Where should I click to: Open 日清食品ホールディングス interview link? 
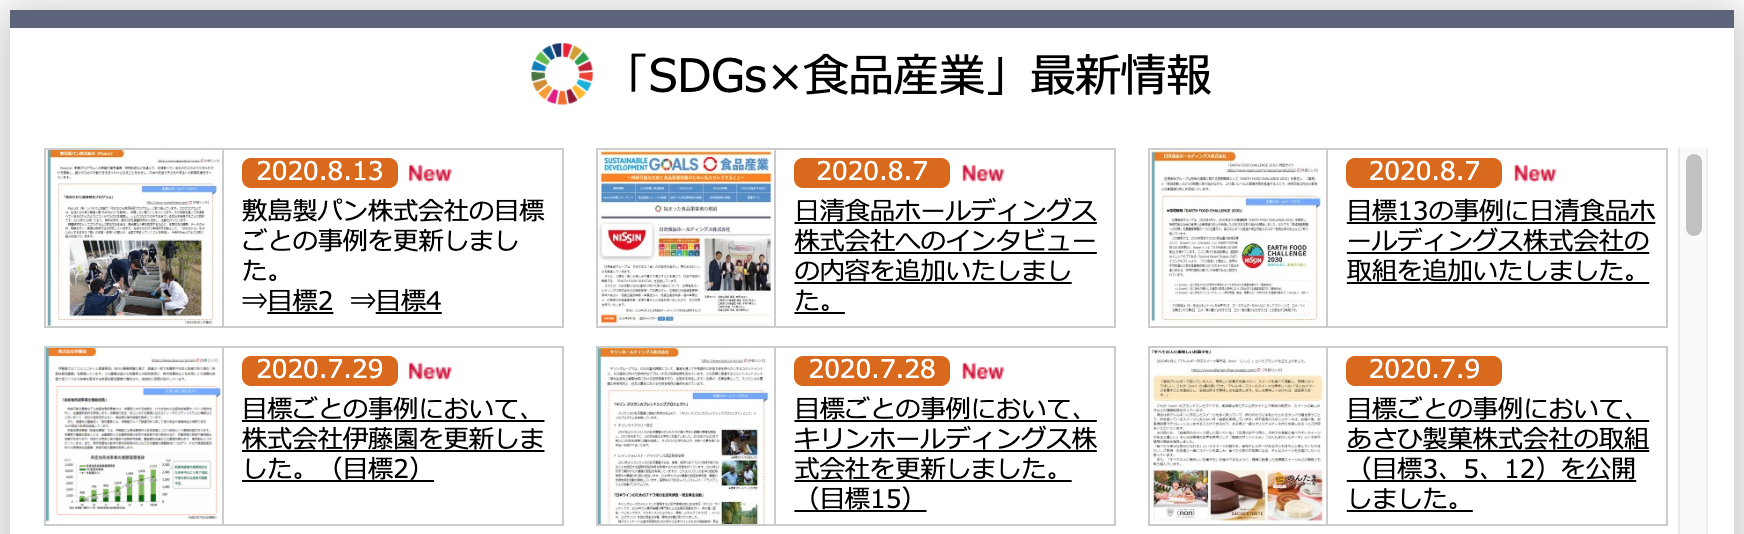[945, 256]
